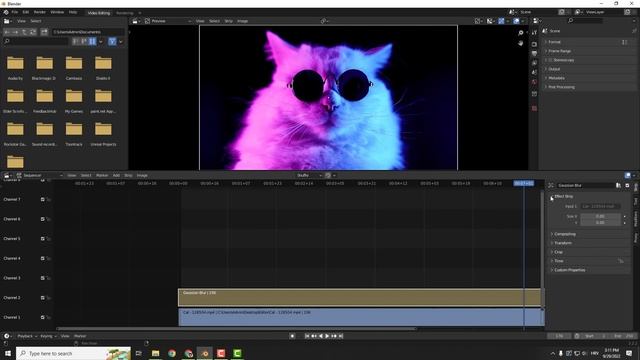Toggle the file browser filter funnel icon
640x360 pixels.
click(x=112, y=41)
